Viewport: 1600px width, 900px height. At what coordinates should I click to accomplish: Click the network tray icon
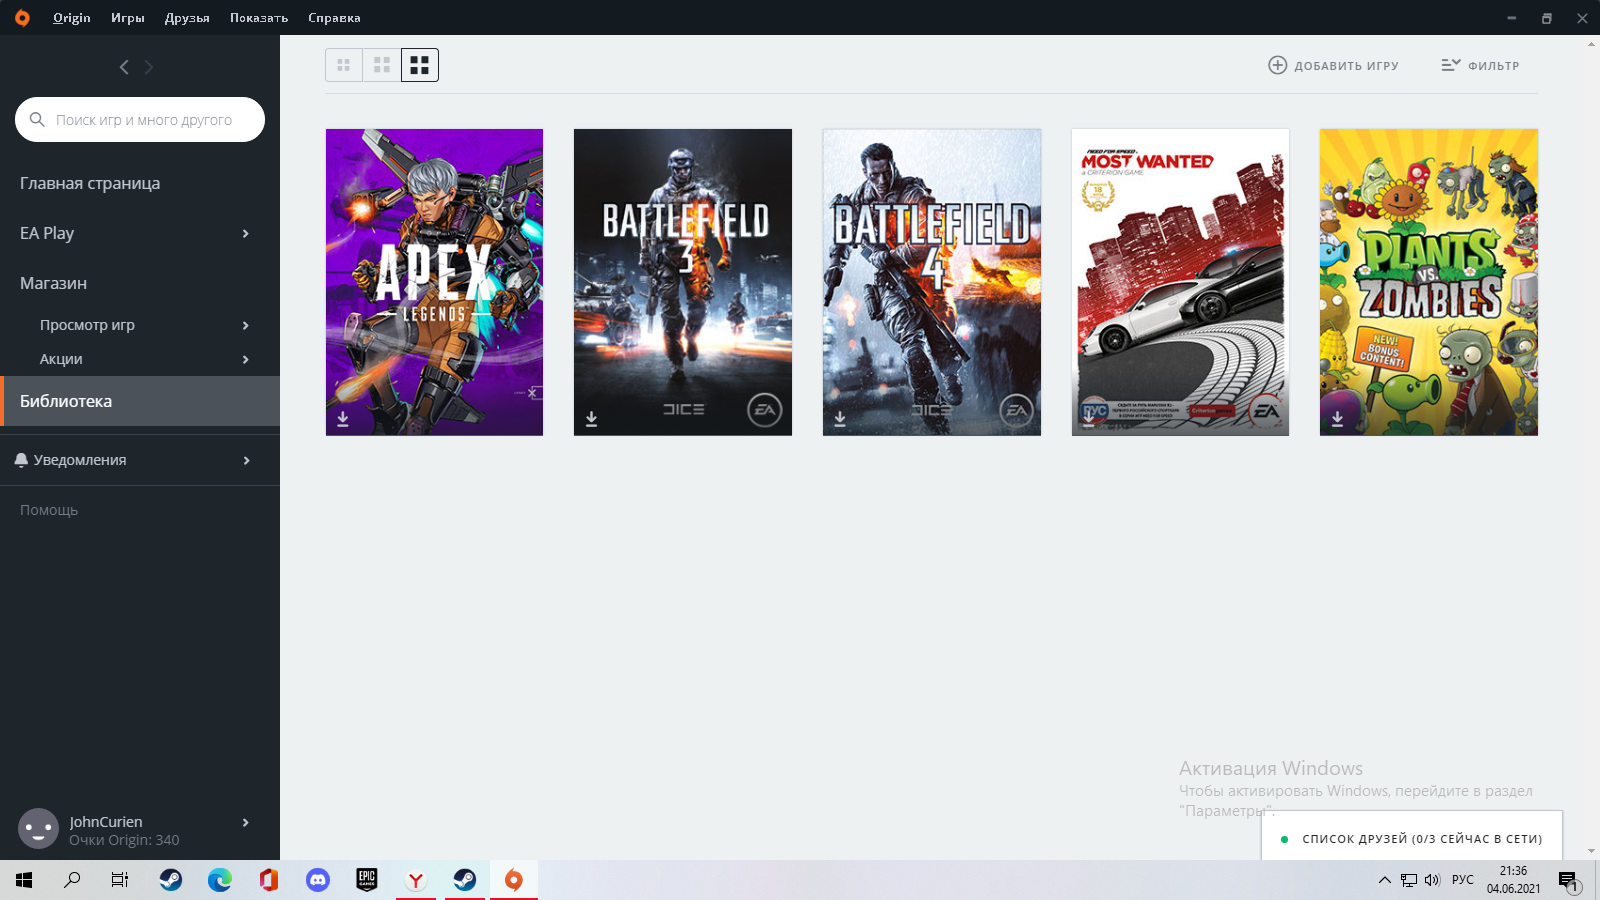(1409, 880)
